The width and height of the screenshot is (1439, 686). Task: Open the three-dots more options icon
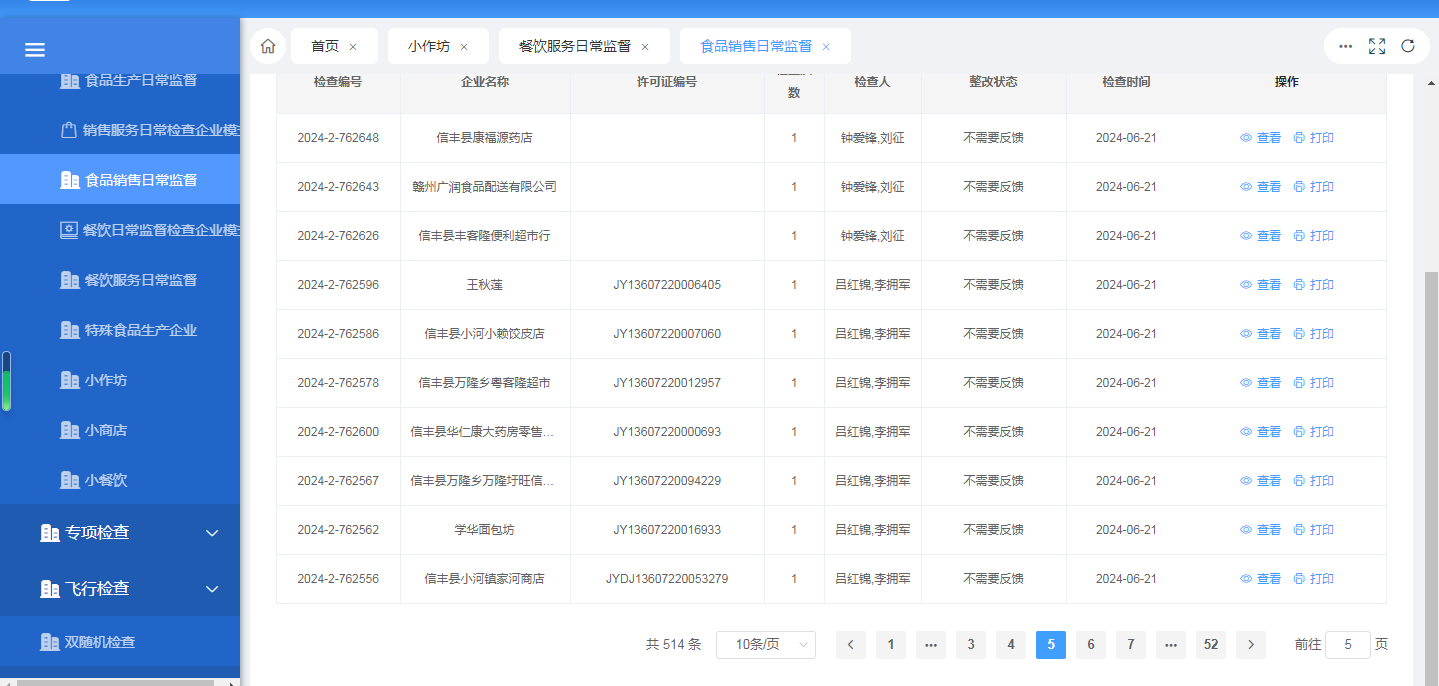pyautogui.click(x=1346, y=46)
